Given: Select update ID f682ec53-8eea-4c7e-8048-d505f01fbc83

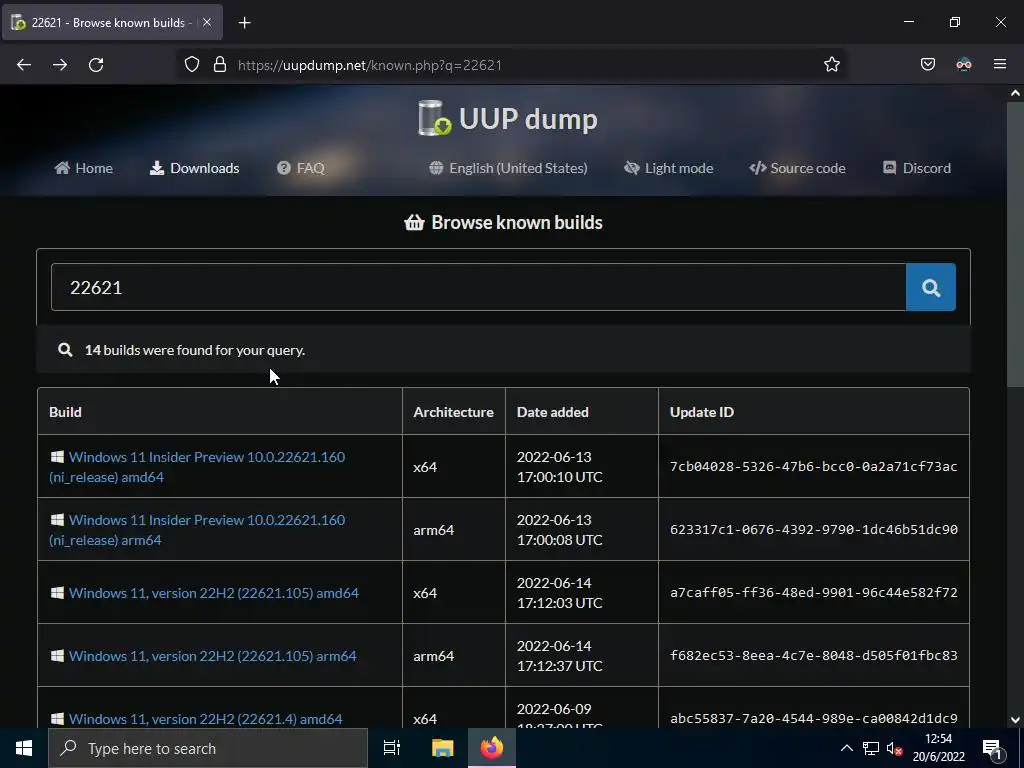Looking at the screenshot, I should (814, 656).
